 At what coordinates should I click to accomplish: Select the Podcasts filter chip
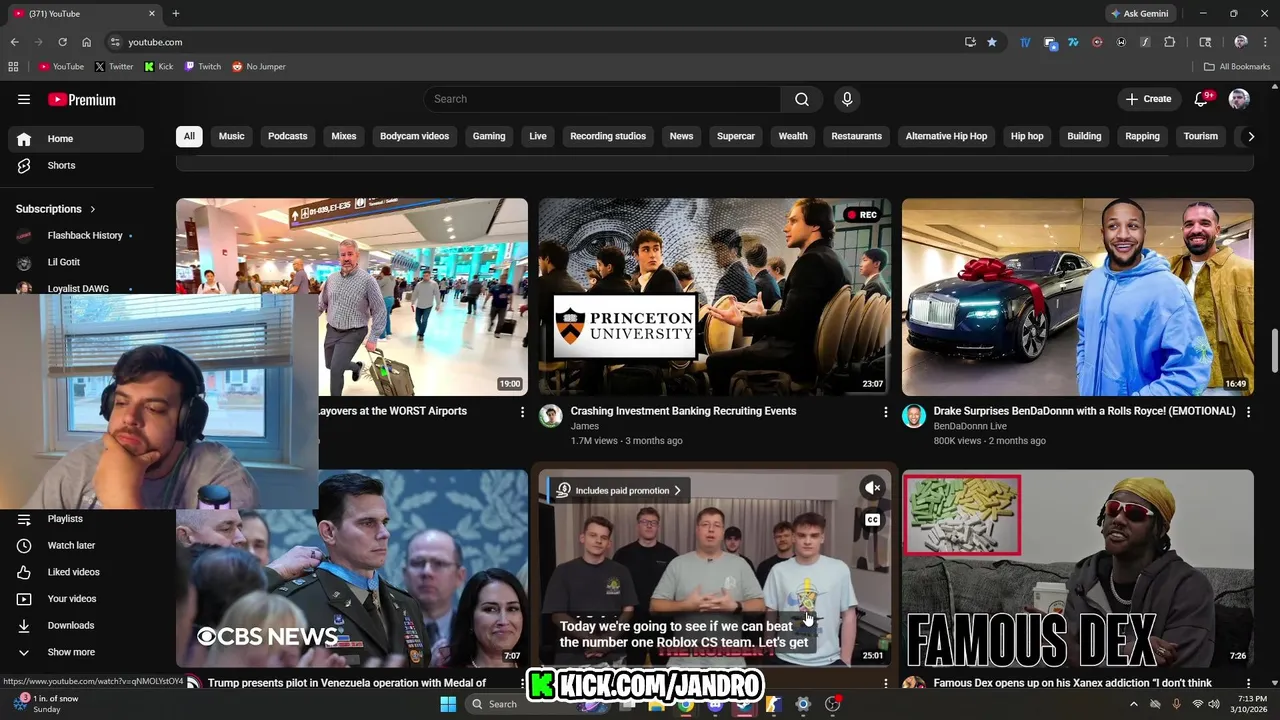click(287, 136)
